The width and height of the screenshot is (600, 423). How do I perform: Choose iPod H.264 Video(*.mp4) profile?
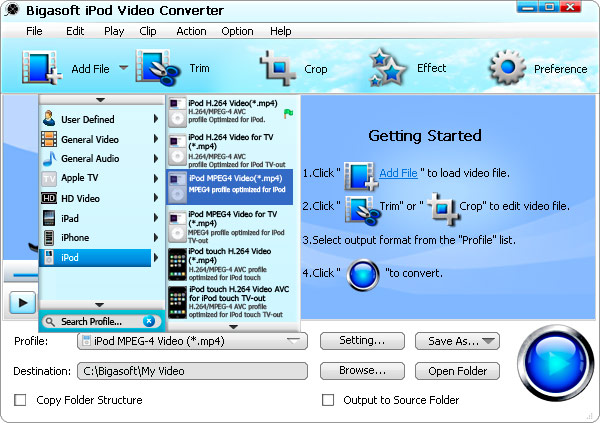pos(231,112)
